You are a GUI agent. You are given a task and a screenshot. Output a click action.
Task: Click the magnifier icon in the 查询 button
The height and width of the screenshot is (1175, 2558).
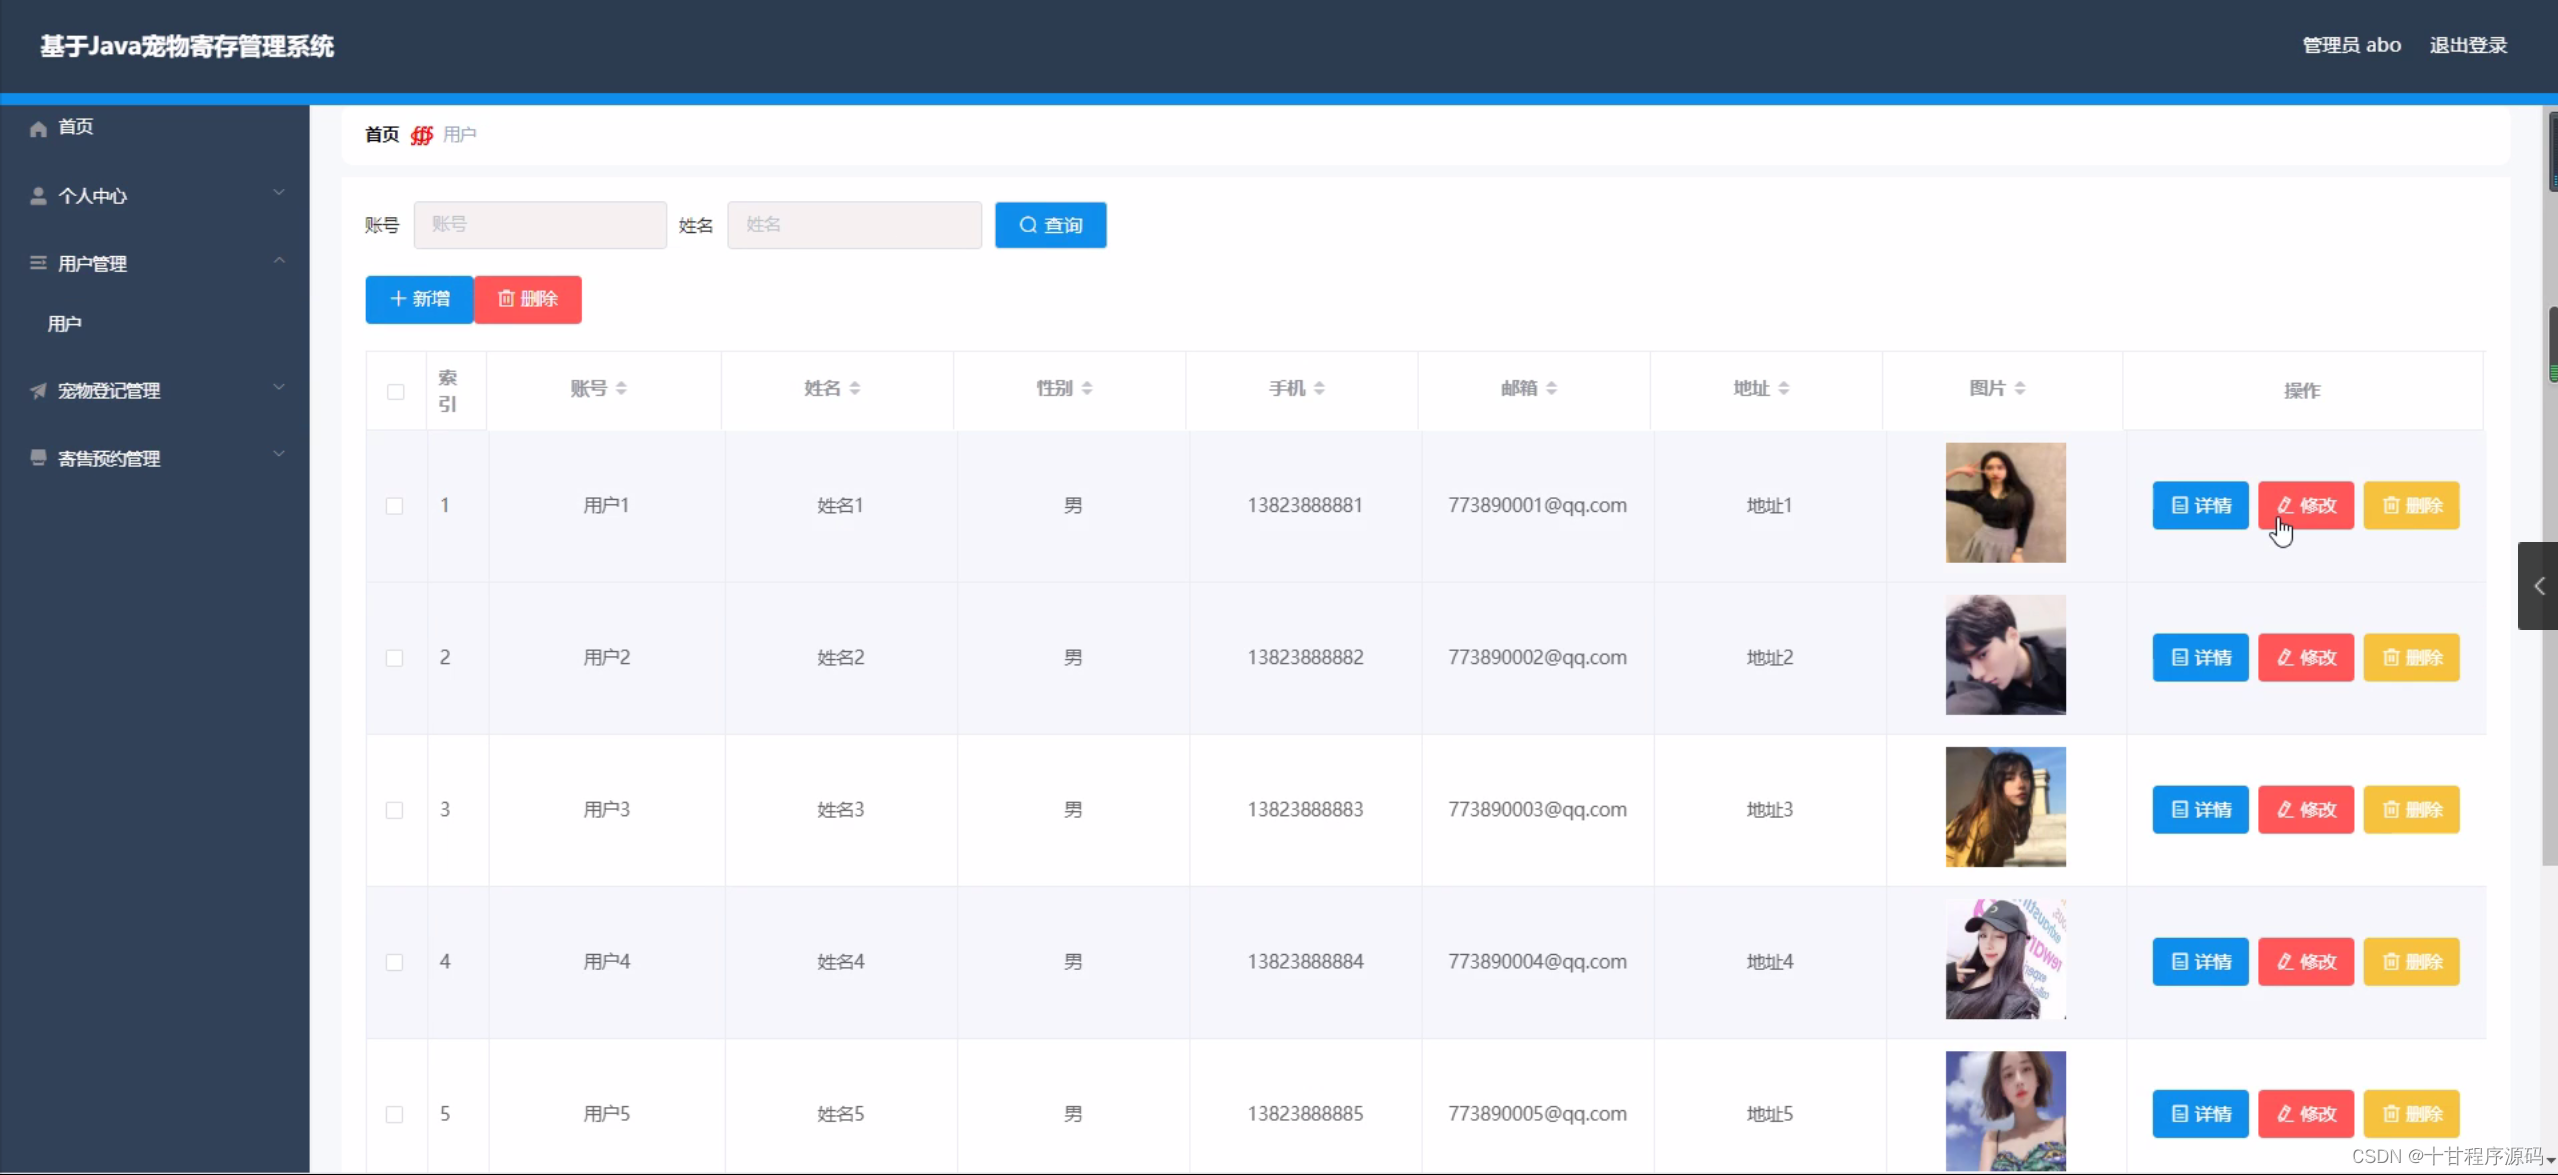1027,225
